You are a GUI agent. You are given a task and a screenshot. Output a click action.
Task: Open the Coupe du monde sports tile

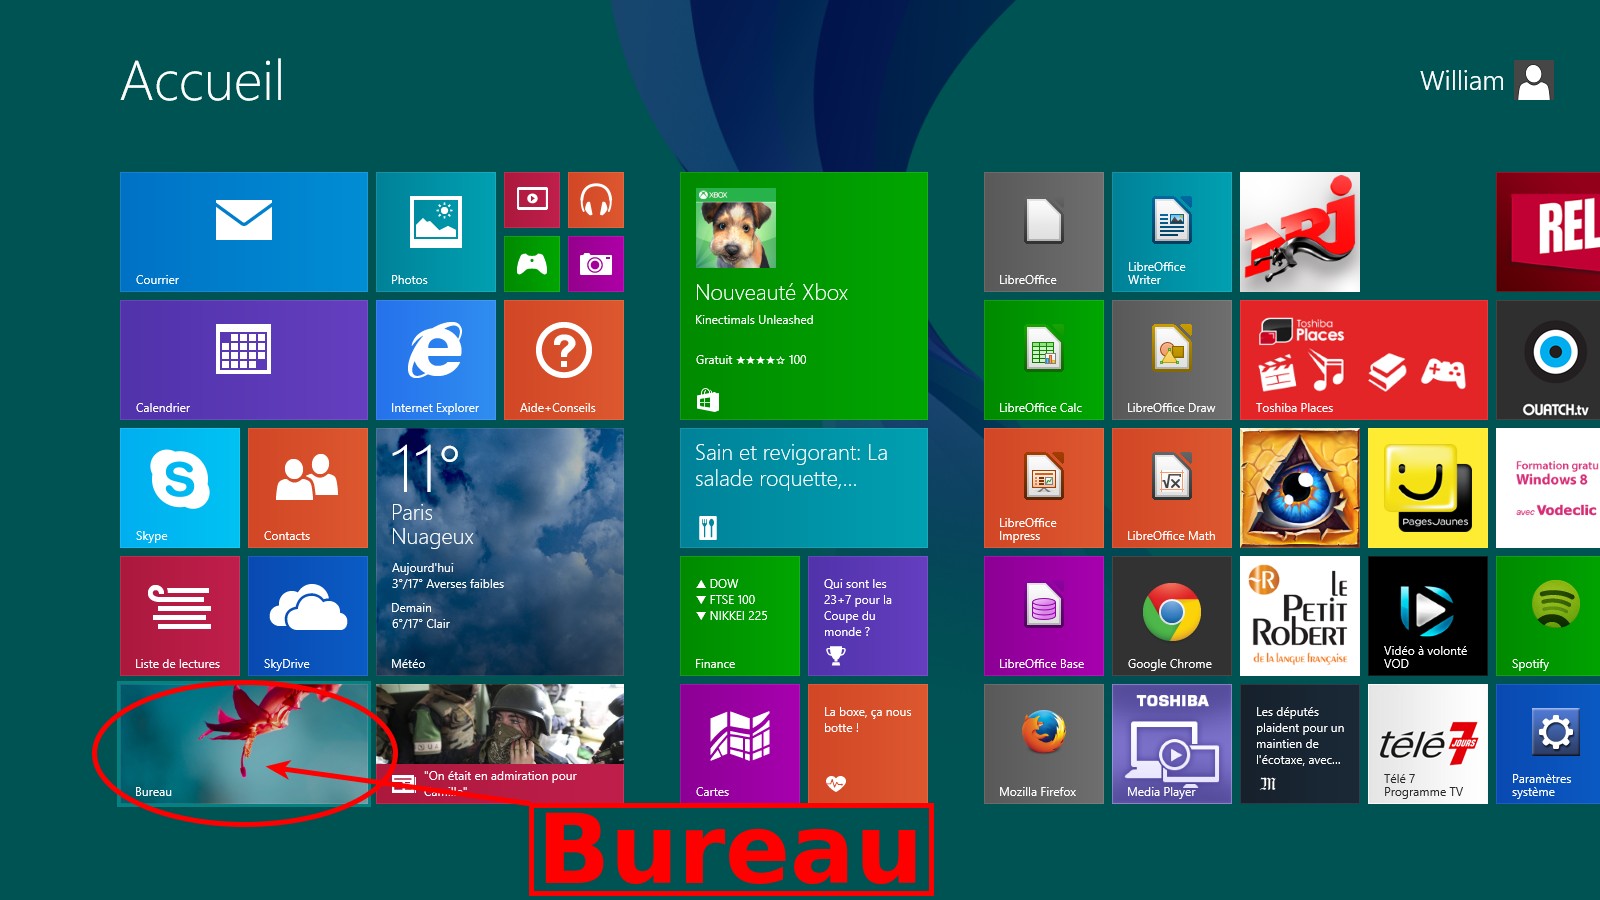tap(868, 616)
